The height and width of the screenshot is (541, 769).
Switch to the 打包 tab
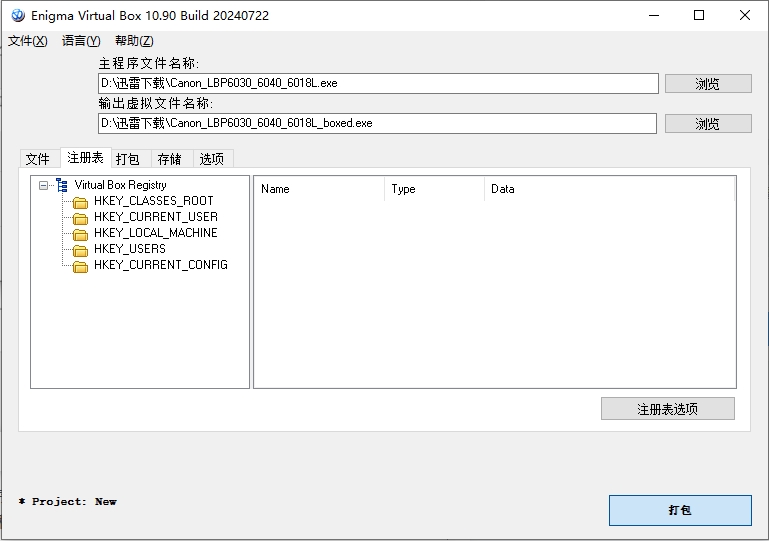tap(128, 159)
